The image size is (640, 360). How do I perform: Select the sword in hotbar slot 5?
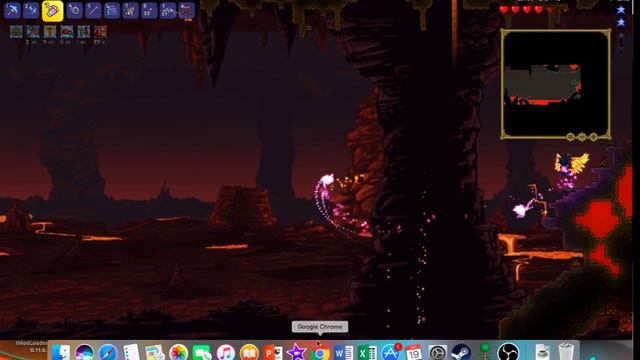tap(93, 10)
